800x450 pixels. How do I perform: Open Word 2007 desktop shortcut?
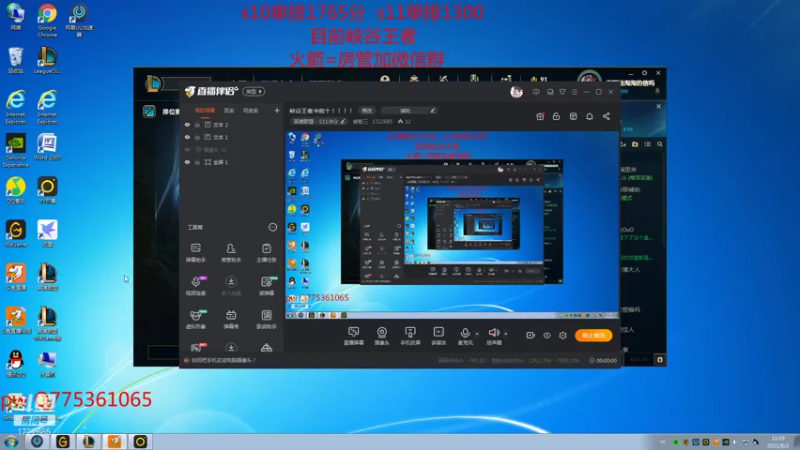47,148
